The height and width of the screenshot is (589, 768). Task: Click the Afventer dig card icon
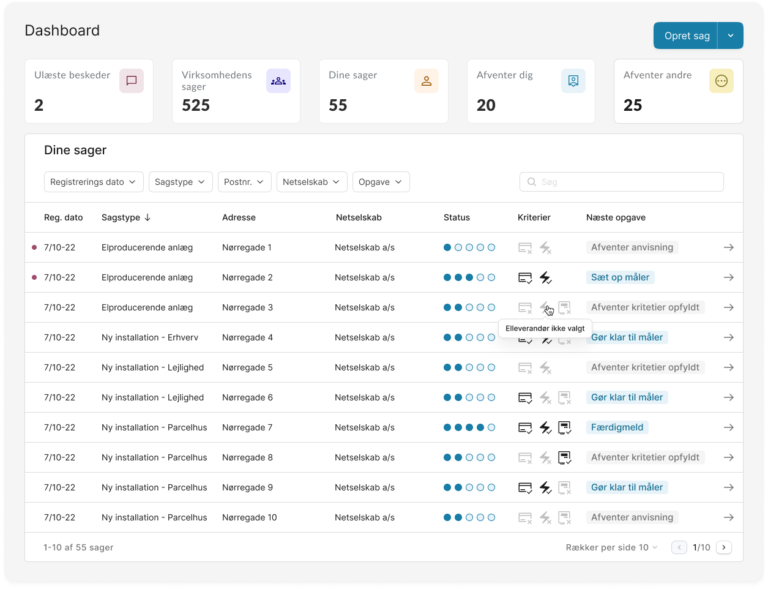[573, 81]
